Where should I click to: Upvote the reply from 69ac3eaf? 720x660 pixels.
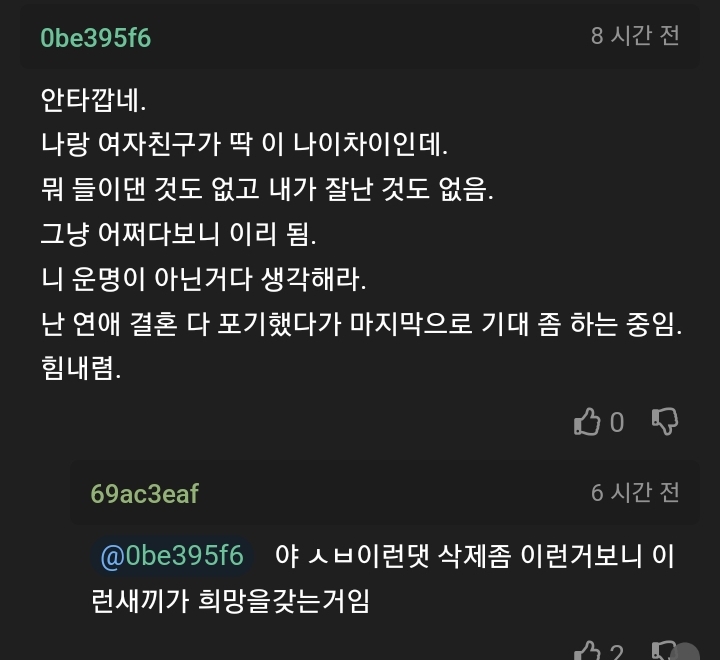pyautogui.click(x=587, y=652)
